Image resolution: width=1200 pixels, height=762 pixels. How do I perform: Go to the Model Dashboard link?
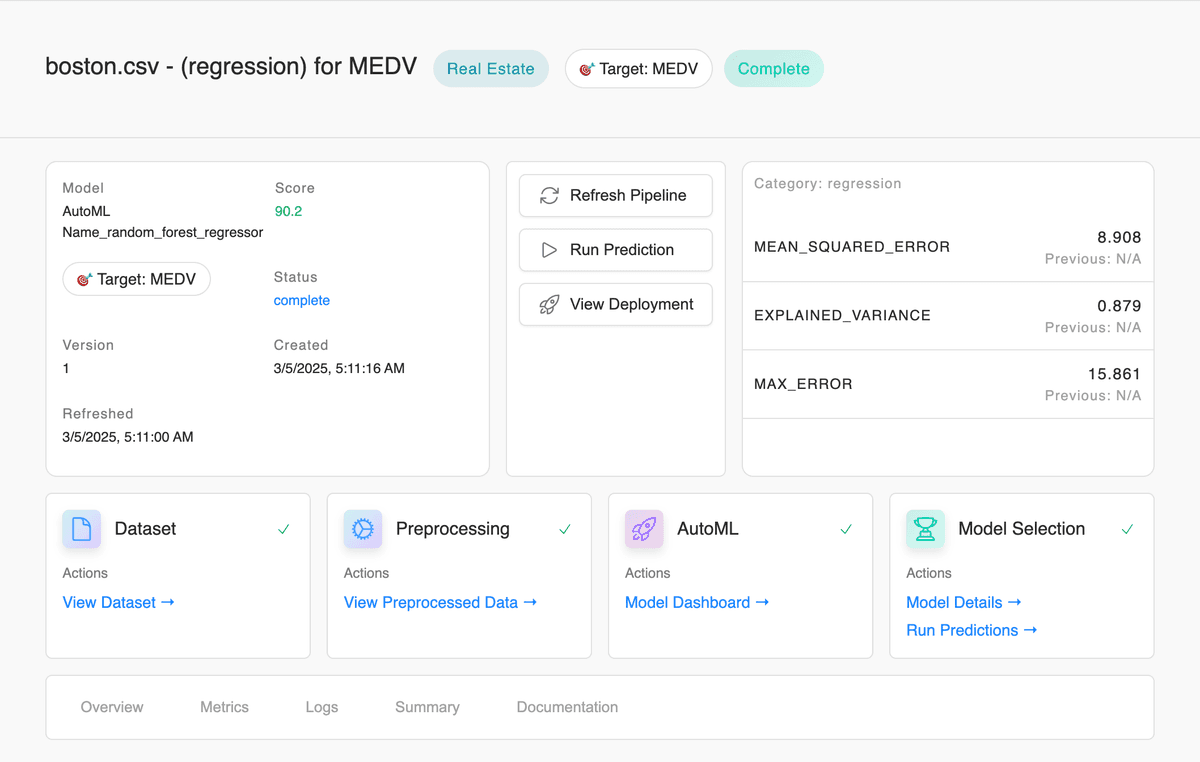click(697, 602)
